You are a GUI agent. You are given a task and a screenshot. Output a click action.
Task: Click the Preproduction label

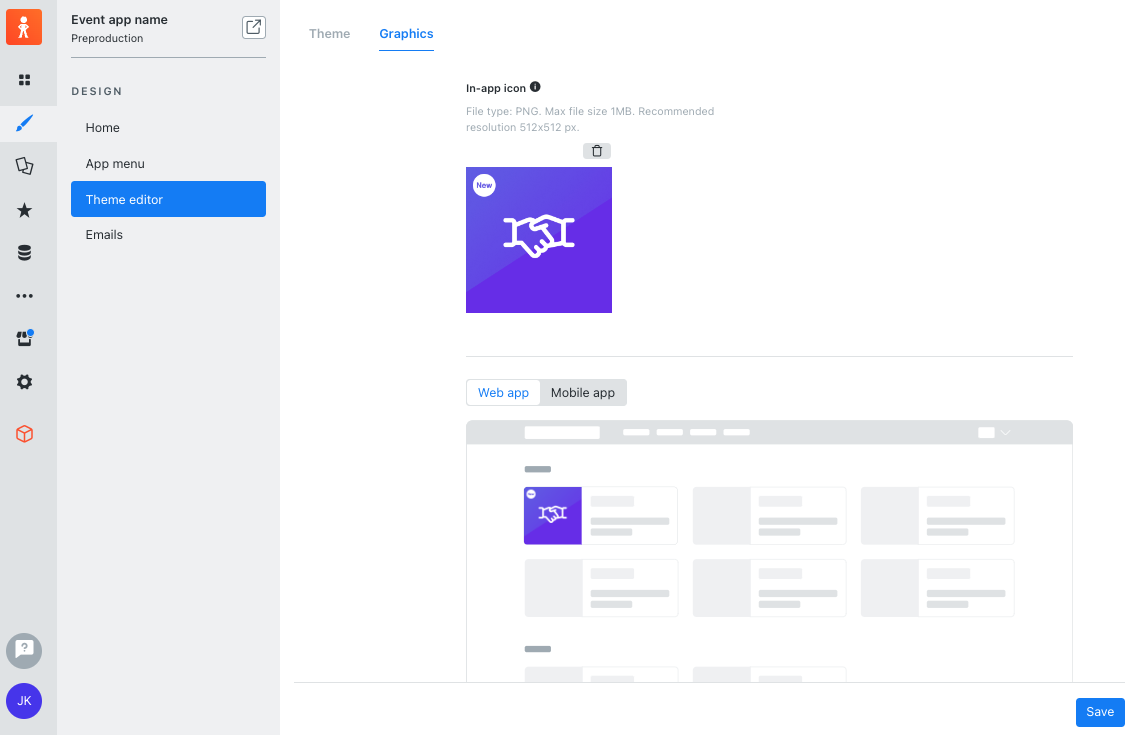point(107,38)
